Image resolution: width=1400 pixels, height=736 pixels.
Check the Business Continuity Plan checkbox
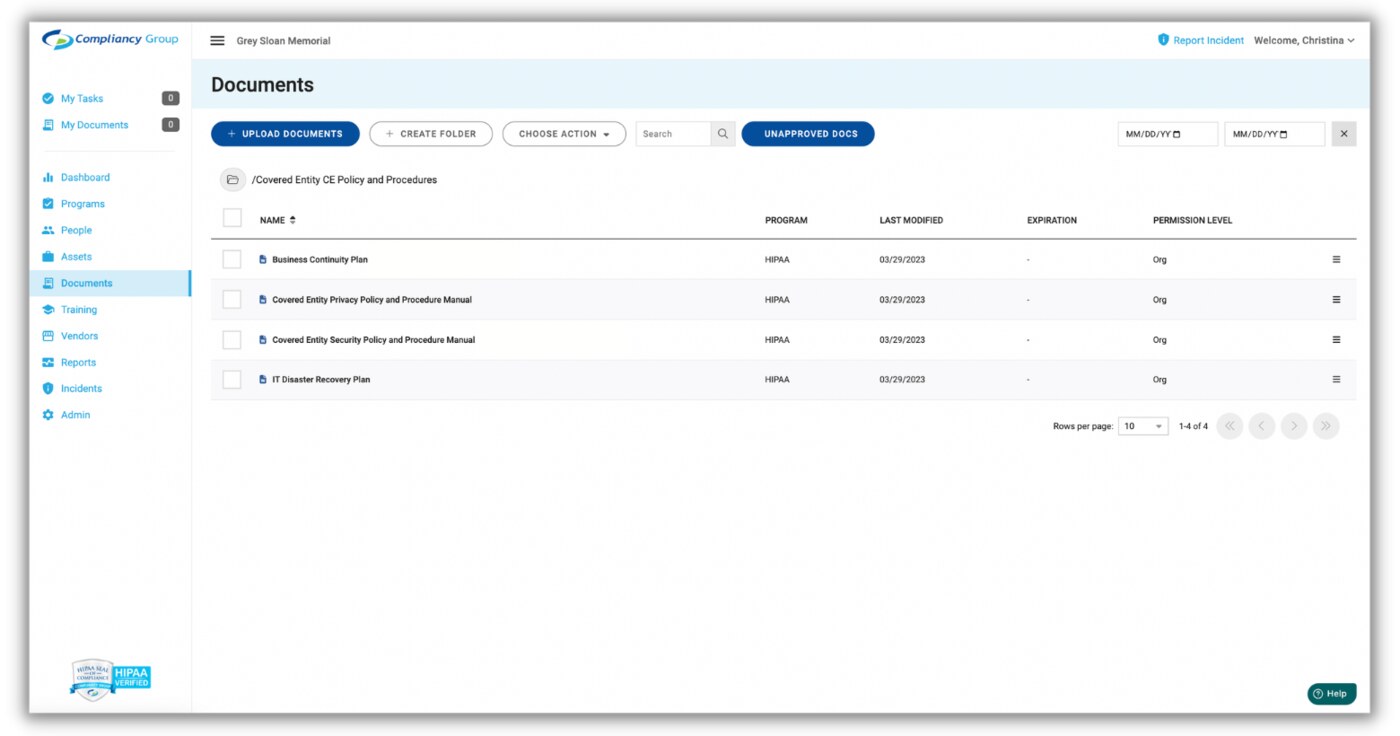(232, 260)
